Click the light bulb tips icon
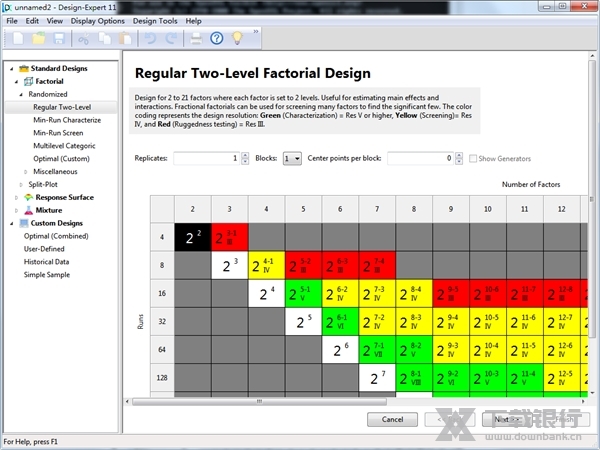 (237, 38)
